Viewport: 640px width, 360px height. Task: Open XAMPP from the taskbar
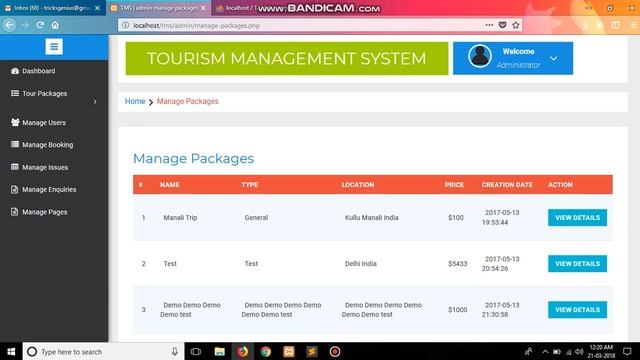tap(289, 351)
